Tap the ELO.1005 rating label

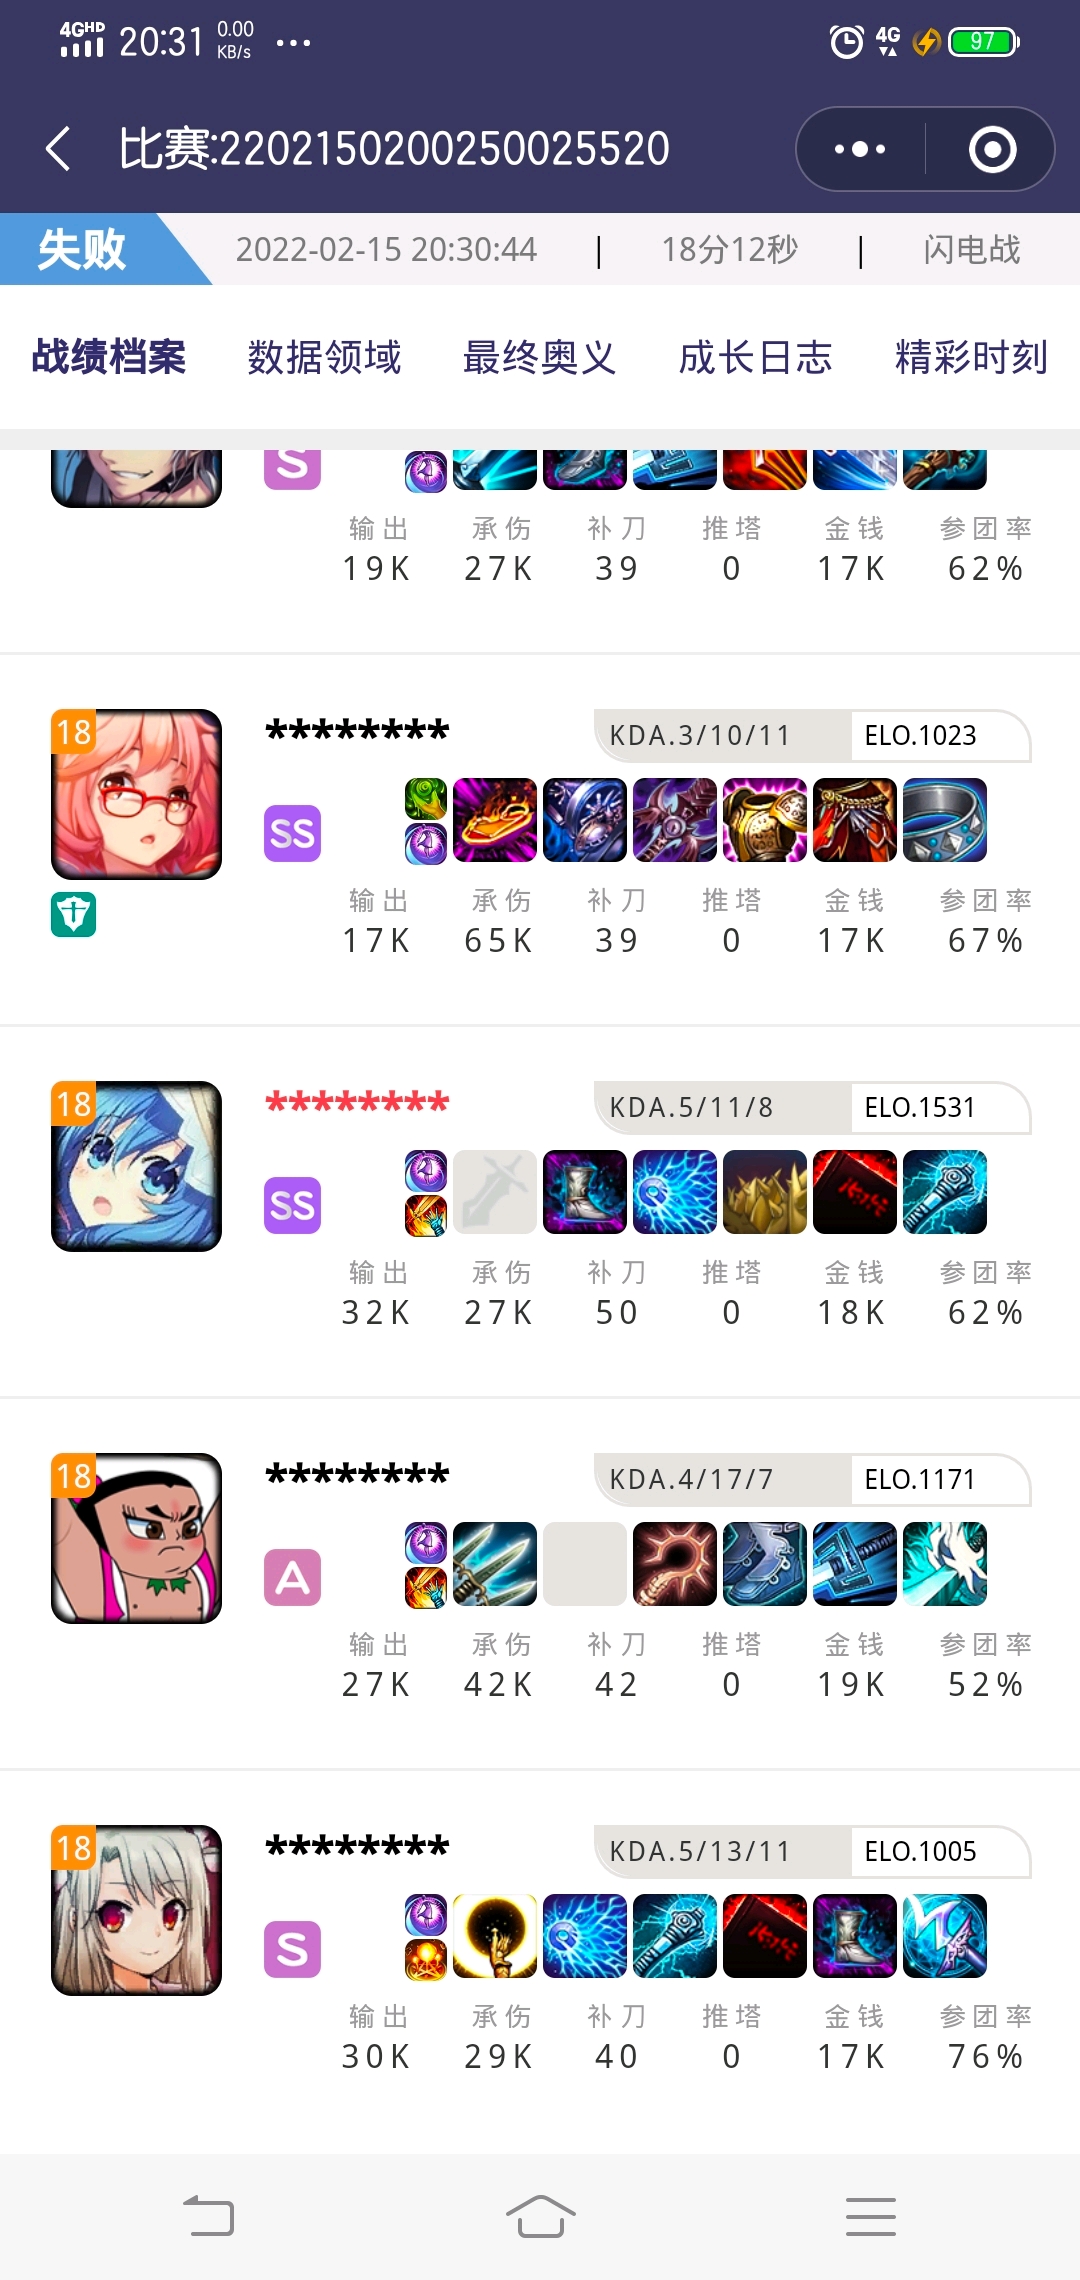tap(920, 1851)
